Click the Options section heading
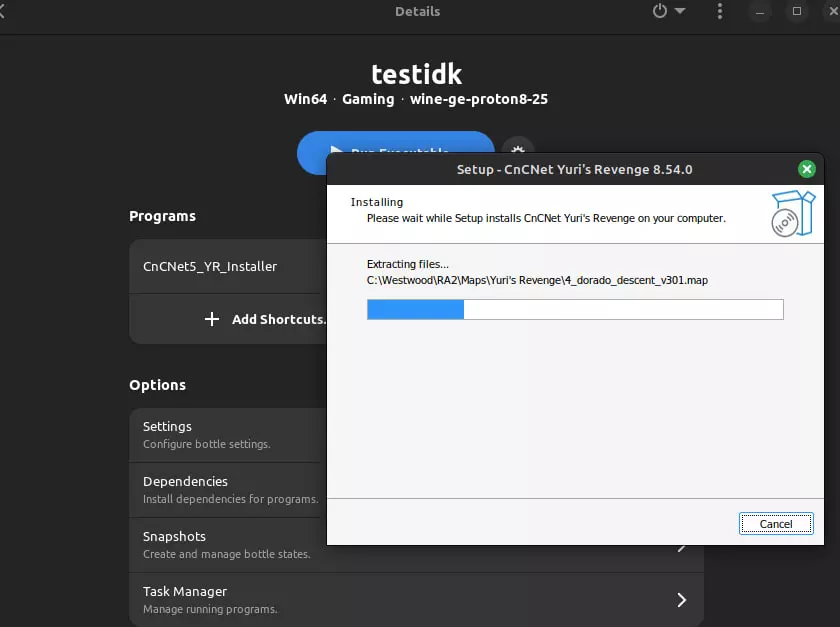The image size is (840, 627). click(158, 385)
